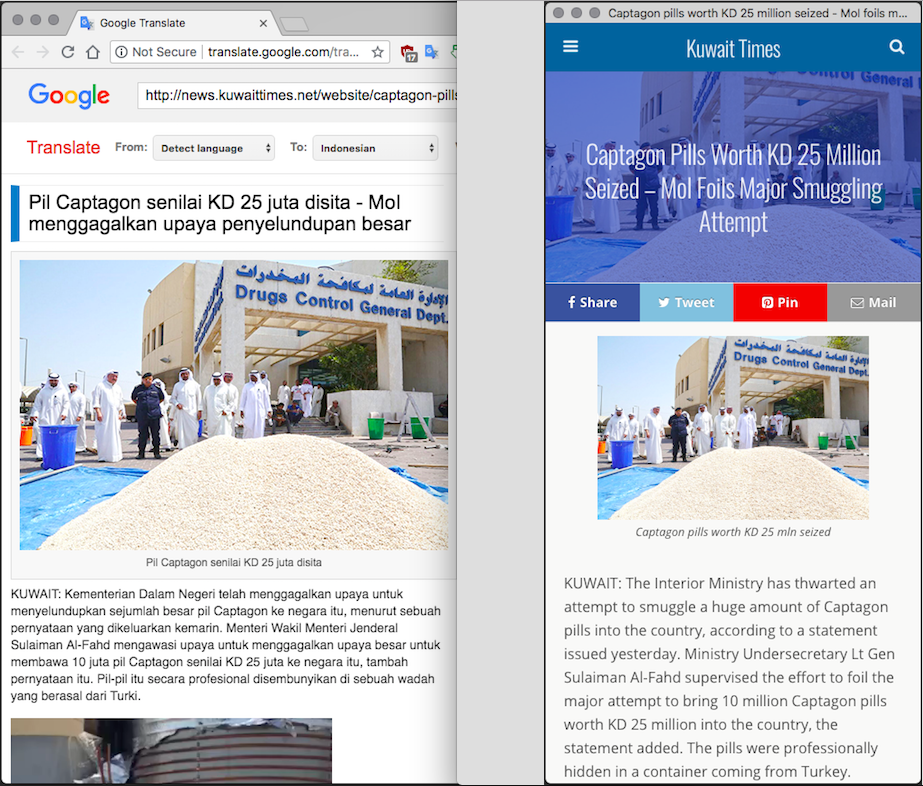Open a new tab in Chrome
Screen dimensions: 923x786
293,24
